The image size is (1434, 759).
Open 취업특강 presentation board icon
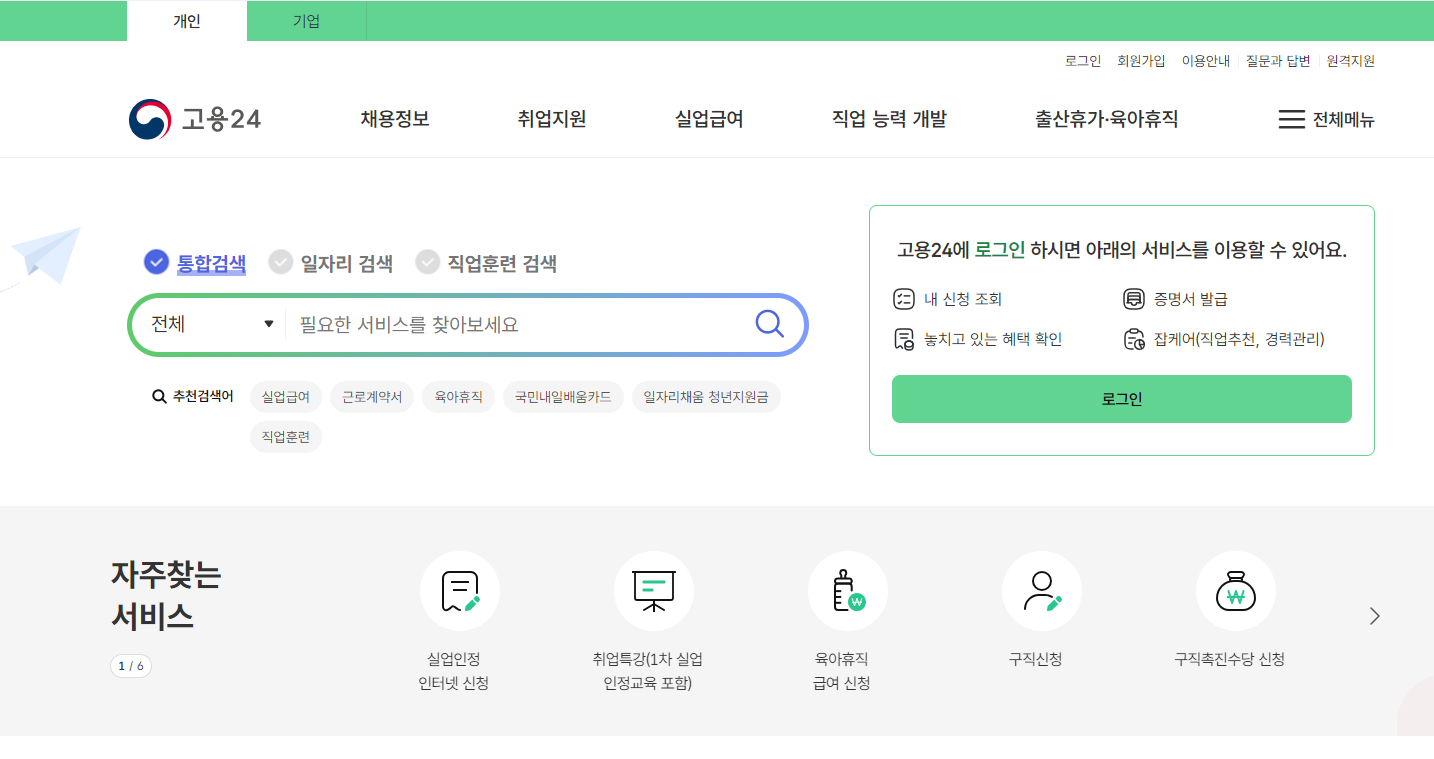tap(654, 591)
